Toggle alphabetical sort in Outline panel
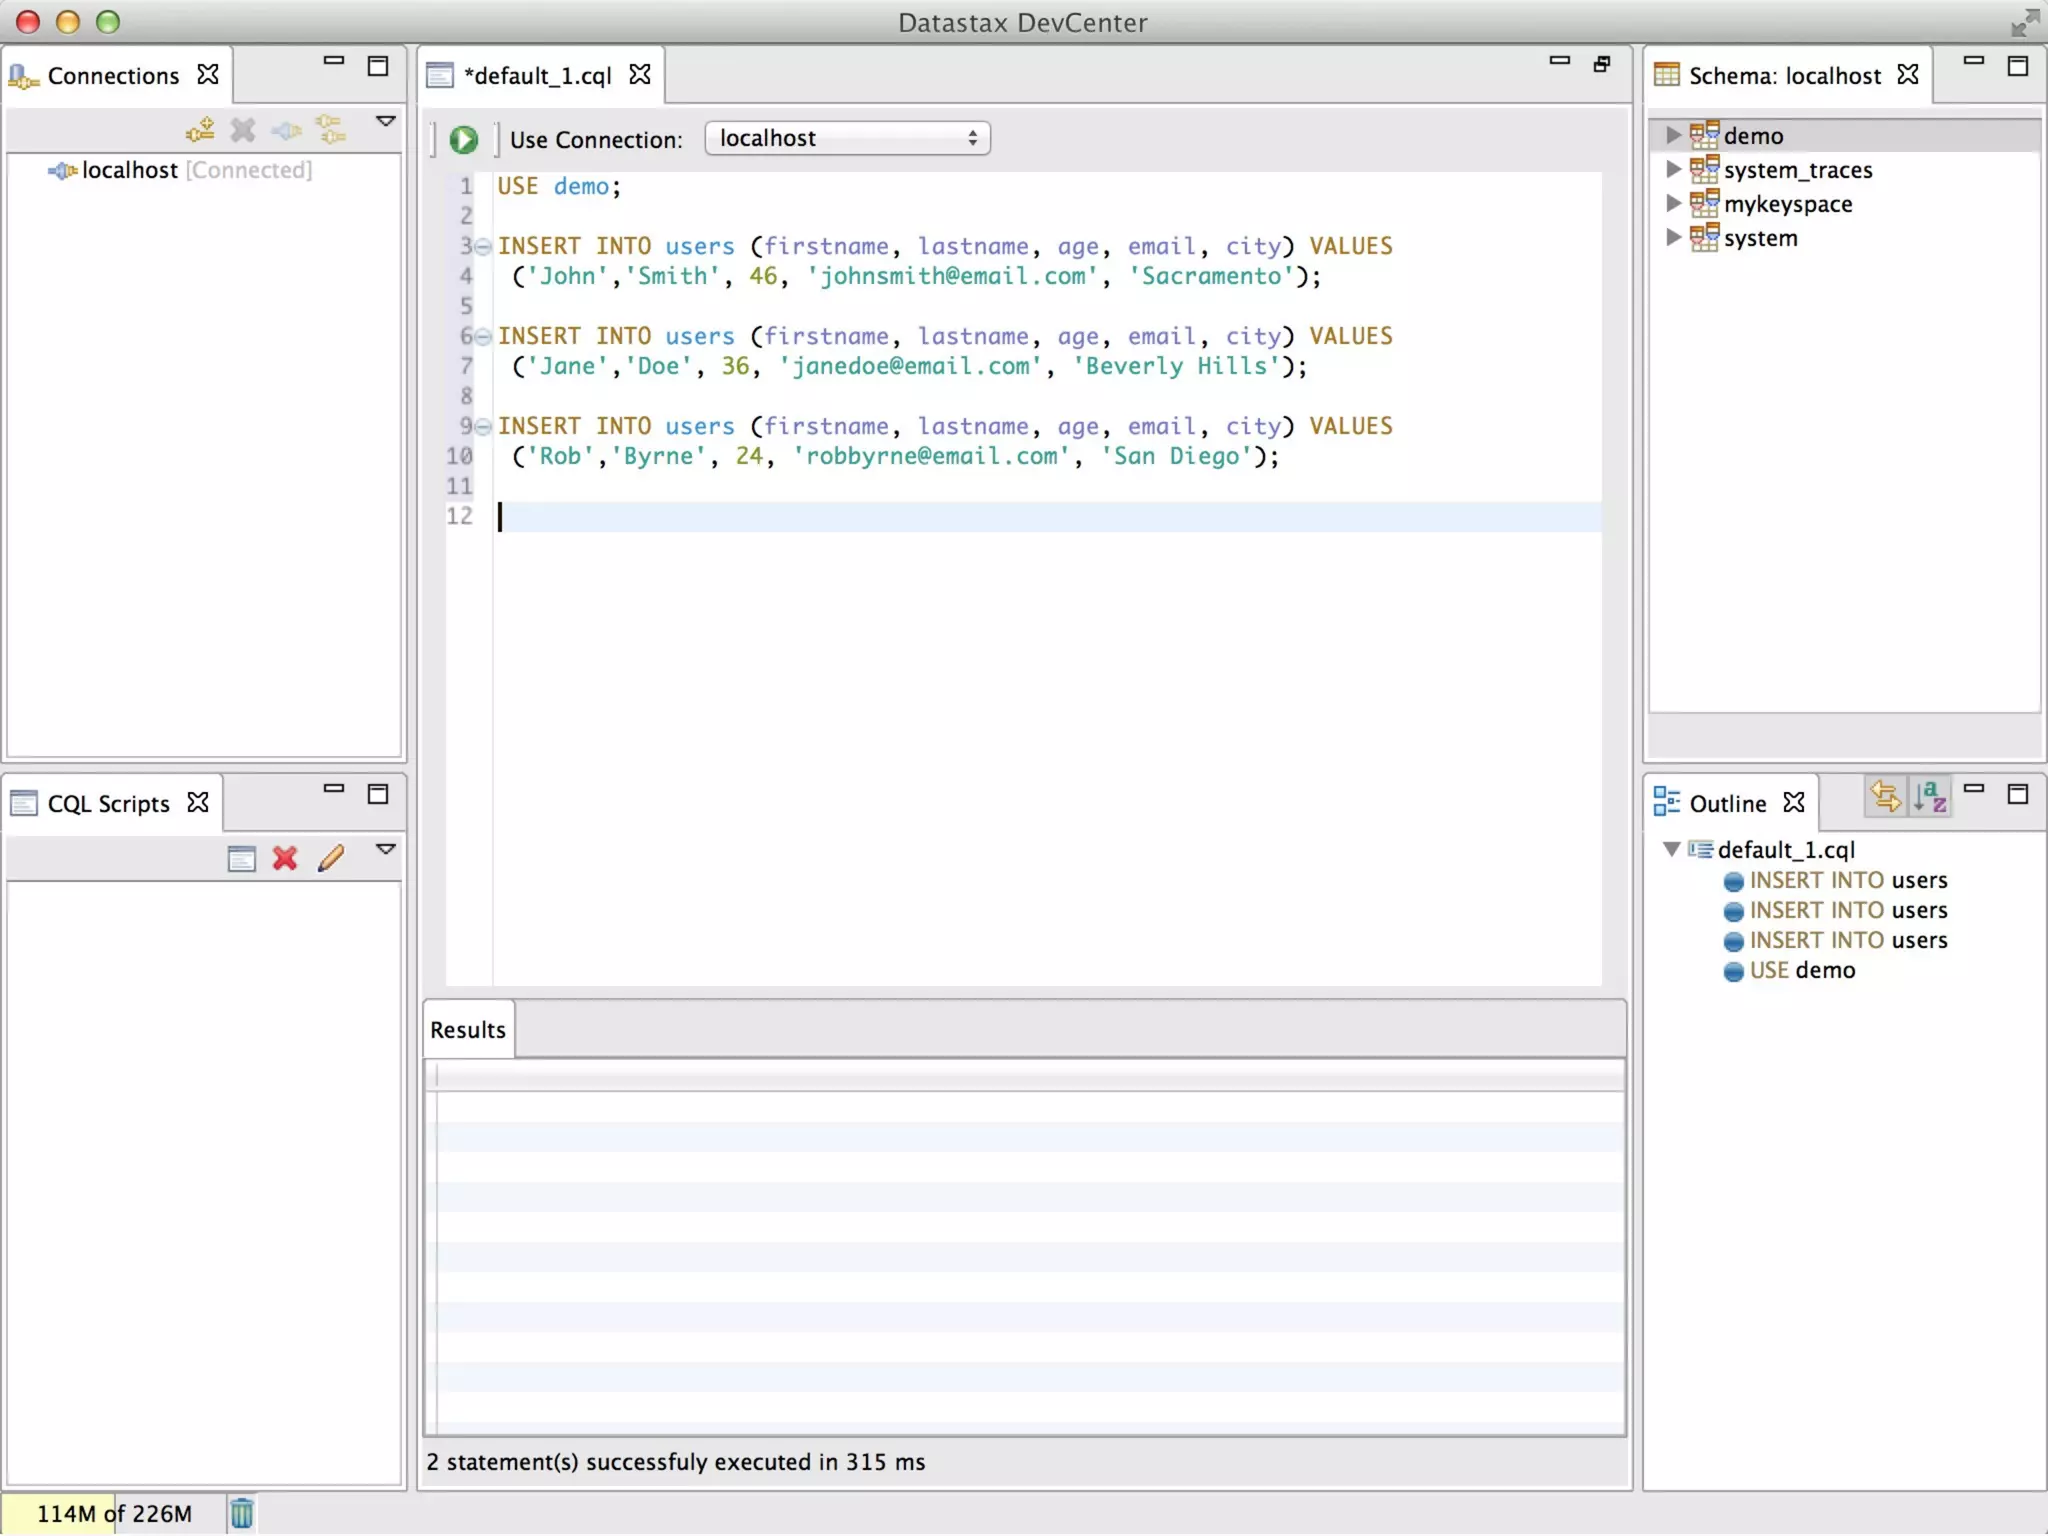 [x=1930, y=797]
